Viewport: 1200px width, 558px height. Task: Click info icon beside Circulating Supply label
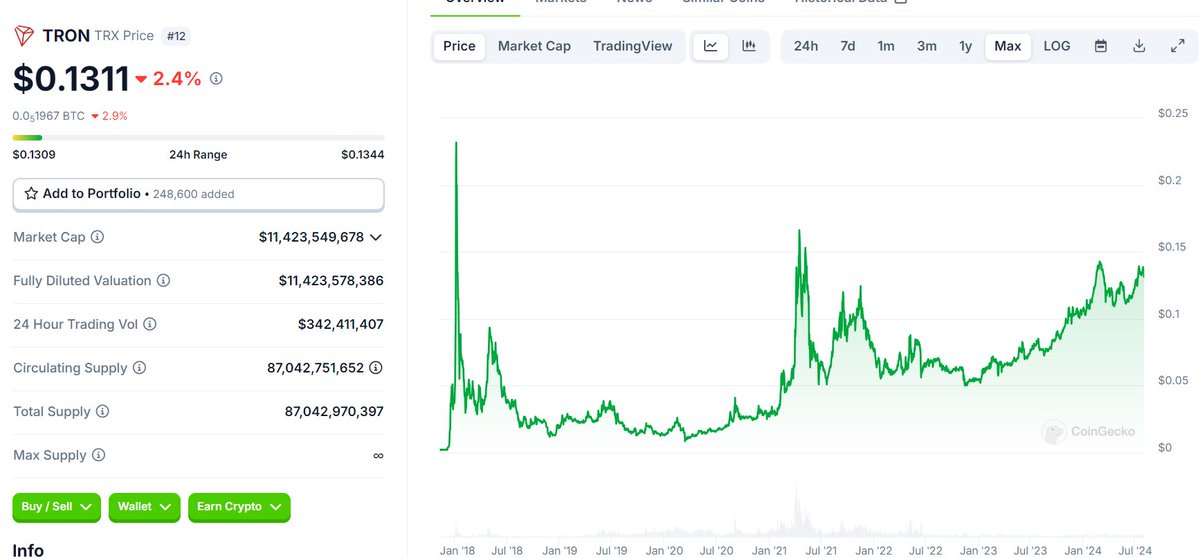point(139,368)
